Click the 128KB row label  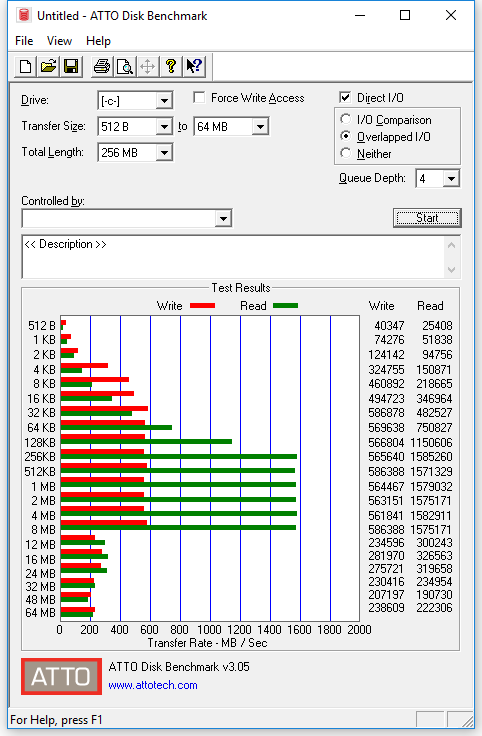[40, 442]
